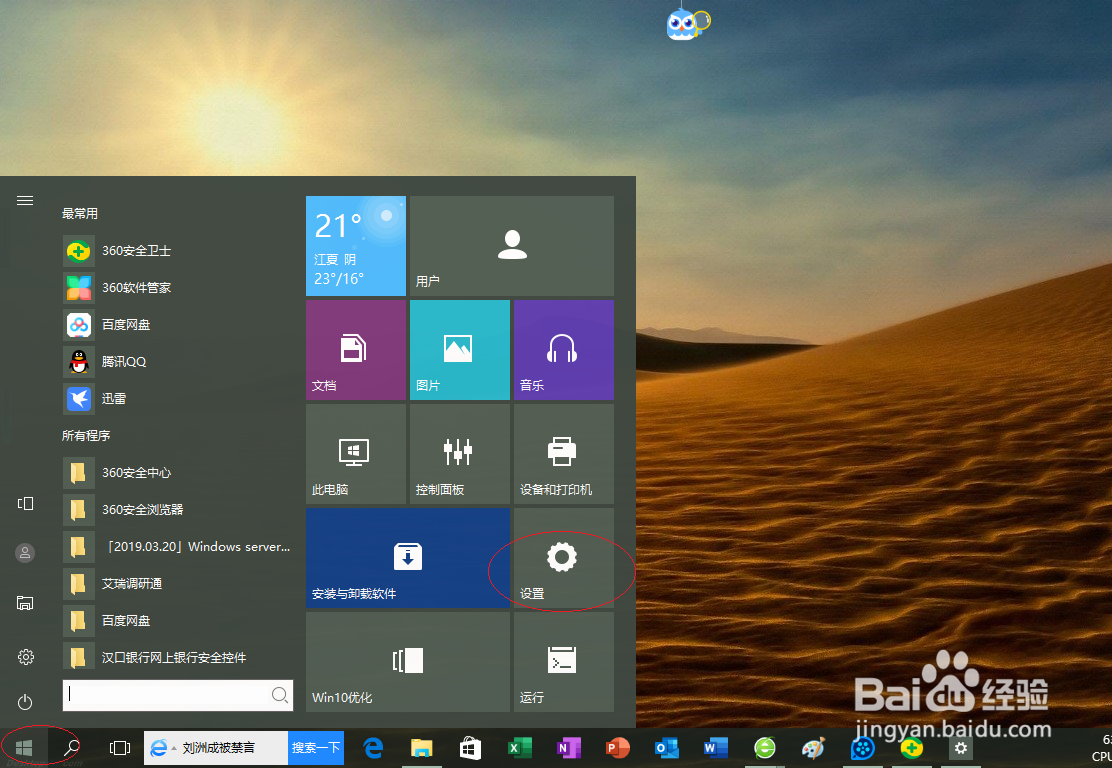
Task: Open the settings gear in Start sidebar
Action: (x=25, y=657)
